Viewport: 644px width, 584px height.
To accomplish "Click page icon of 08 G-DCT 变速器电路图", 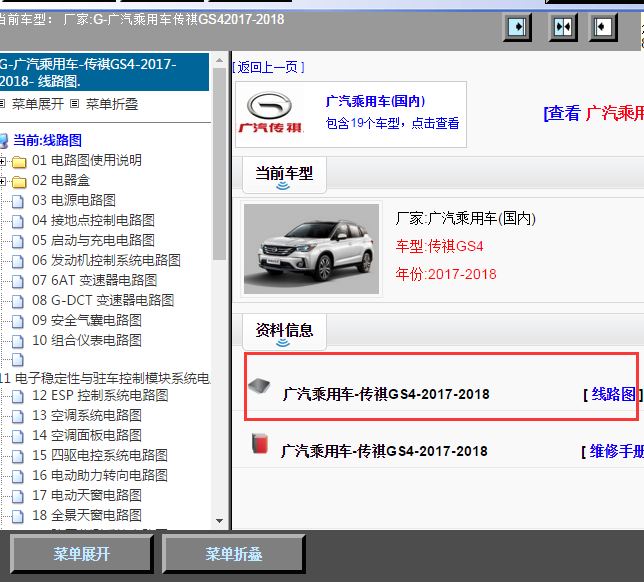I will (x=17, y=301).
